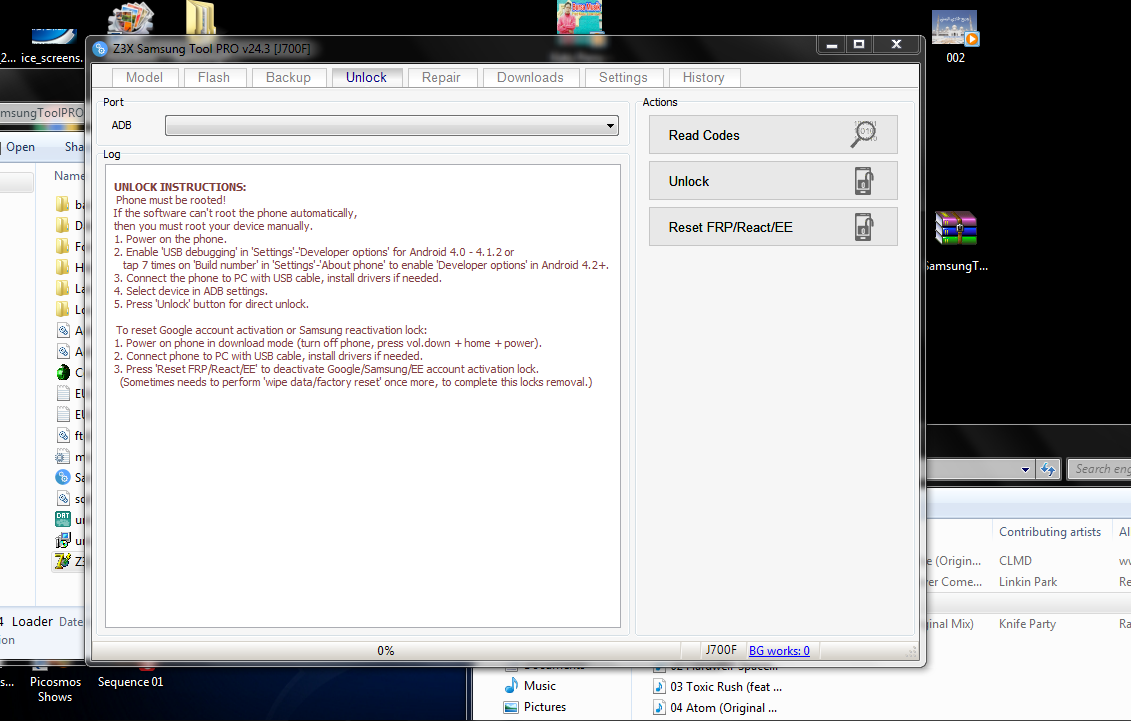1131x721 pixels.
Task: Select the Linkin Park artist cell
Action: (1028, 582)
